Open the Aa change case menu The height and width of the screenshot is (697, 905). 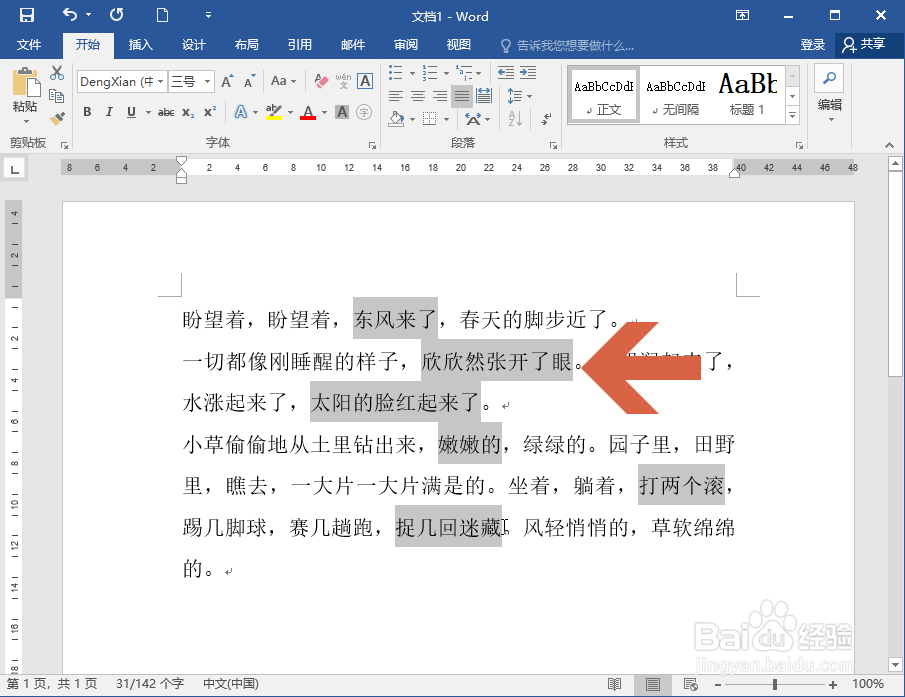pos(283,81)
